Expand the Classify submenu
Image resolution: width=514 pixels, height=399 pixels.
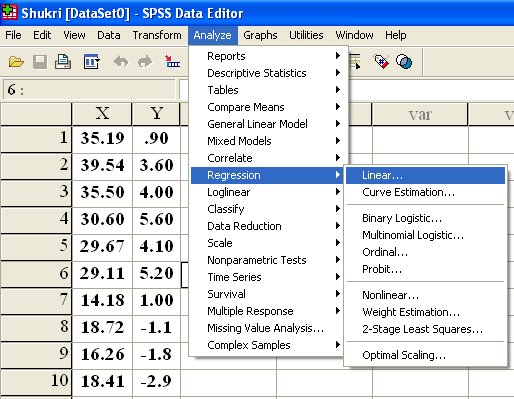click(x=267, y=209)
